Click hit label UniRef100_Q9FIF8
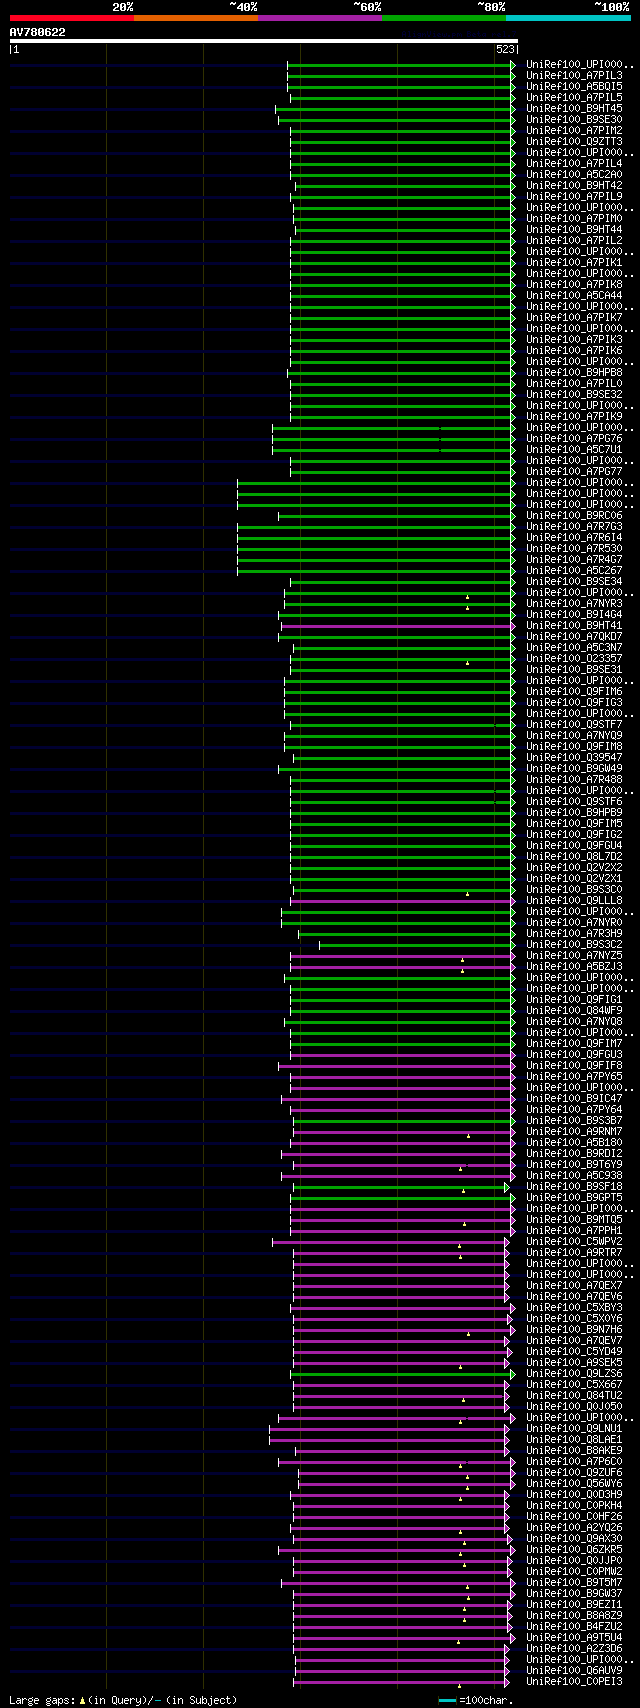The height and width of the screenshot is (1708, 640). click(574, 1065)
